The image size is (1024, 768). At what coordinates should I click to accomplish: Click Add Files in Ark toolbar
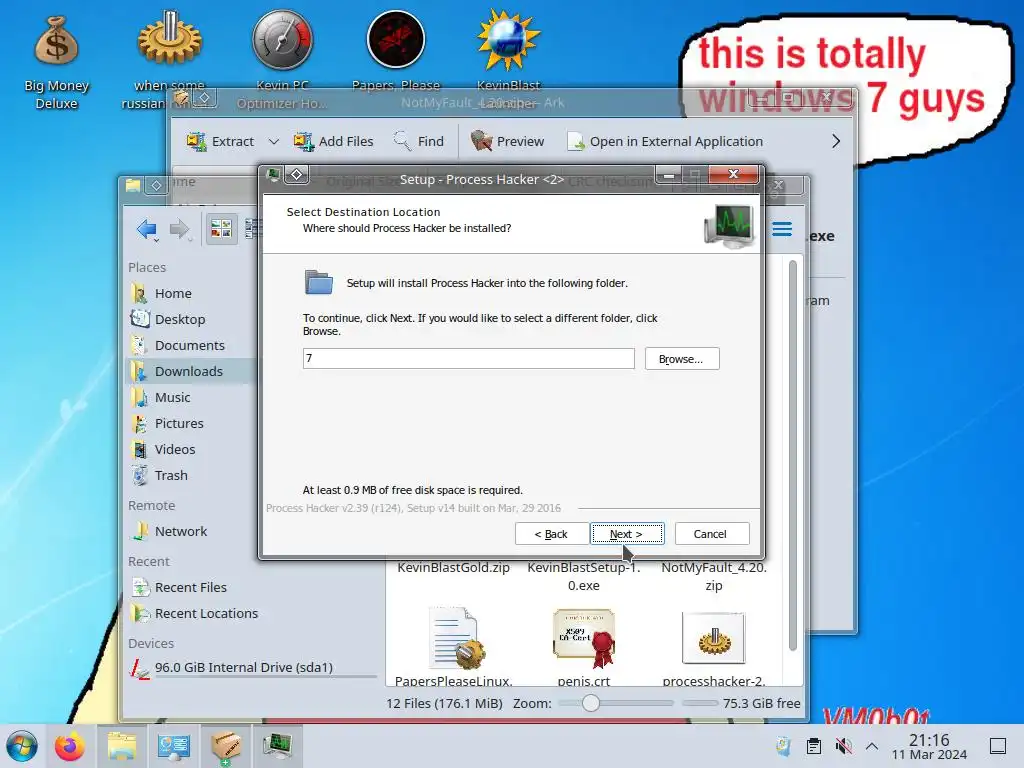pos(333,141)
